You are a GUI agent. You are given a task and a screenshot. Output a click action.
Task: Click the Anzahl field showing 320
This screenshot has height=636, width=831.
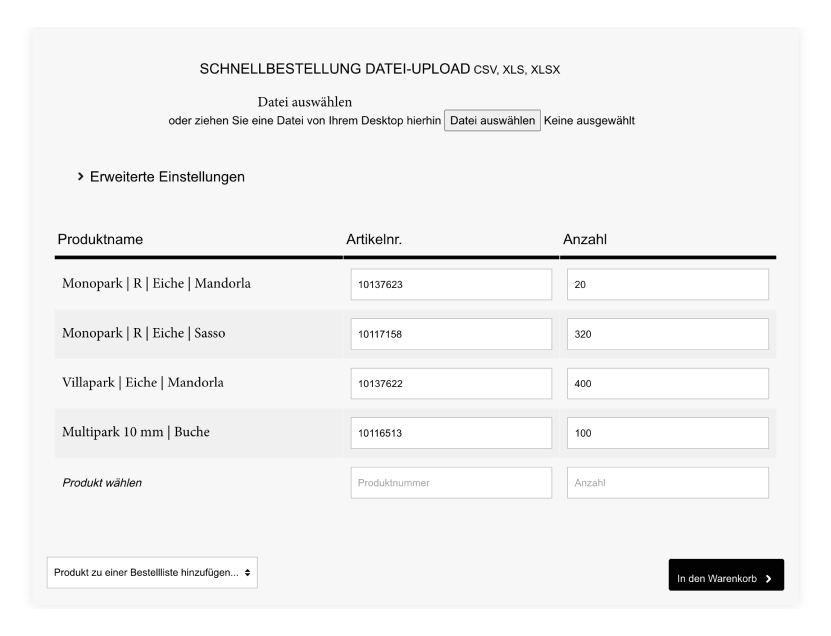pos(667,333)
